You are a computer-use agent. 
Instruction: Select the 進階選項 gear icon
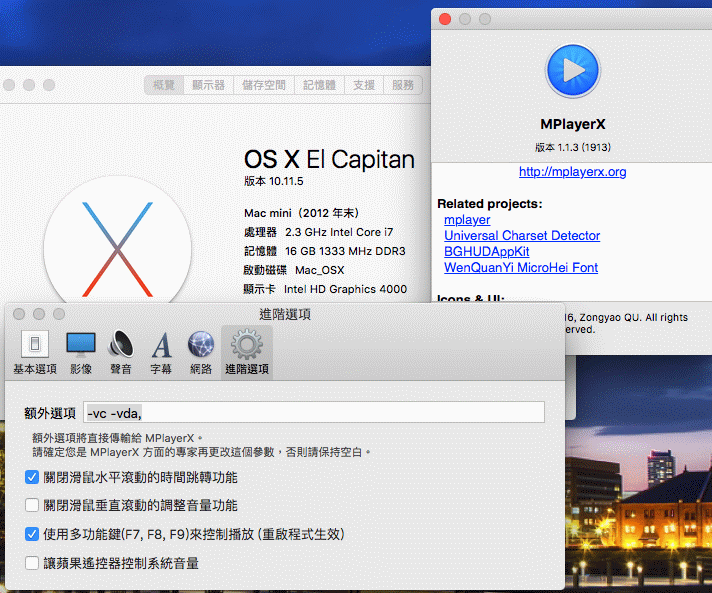[247, 345]
